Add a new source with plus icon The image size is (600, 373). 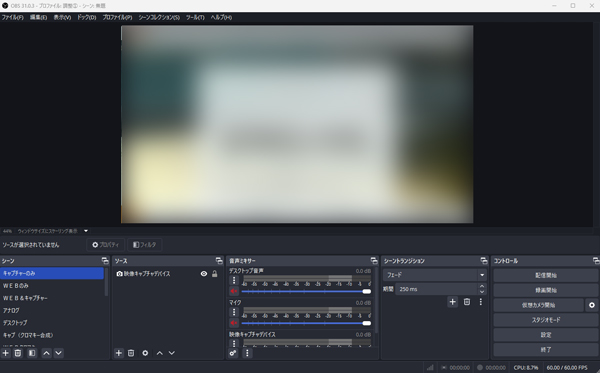coord(119,353)
